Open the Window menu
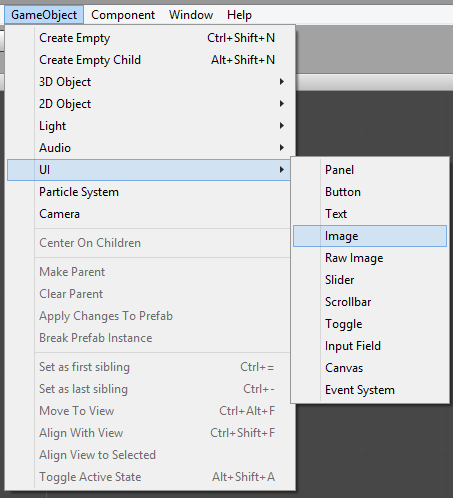This screenshot has height=498, width=453. click(x=191, y=15)
